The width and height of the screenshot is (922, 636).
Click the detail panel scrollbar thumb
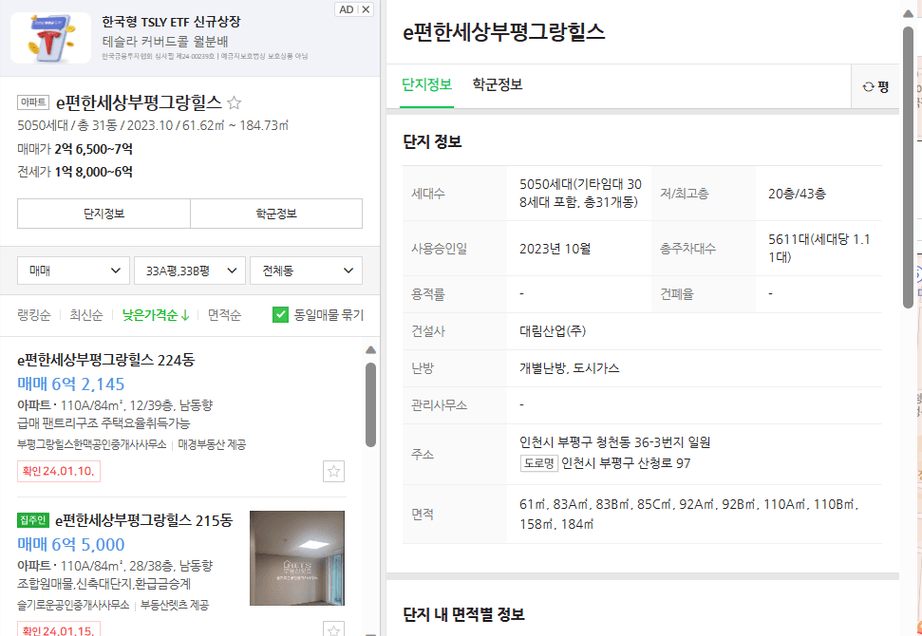pos(908,166)
